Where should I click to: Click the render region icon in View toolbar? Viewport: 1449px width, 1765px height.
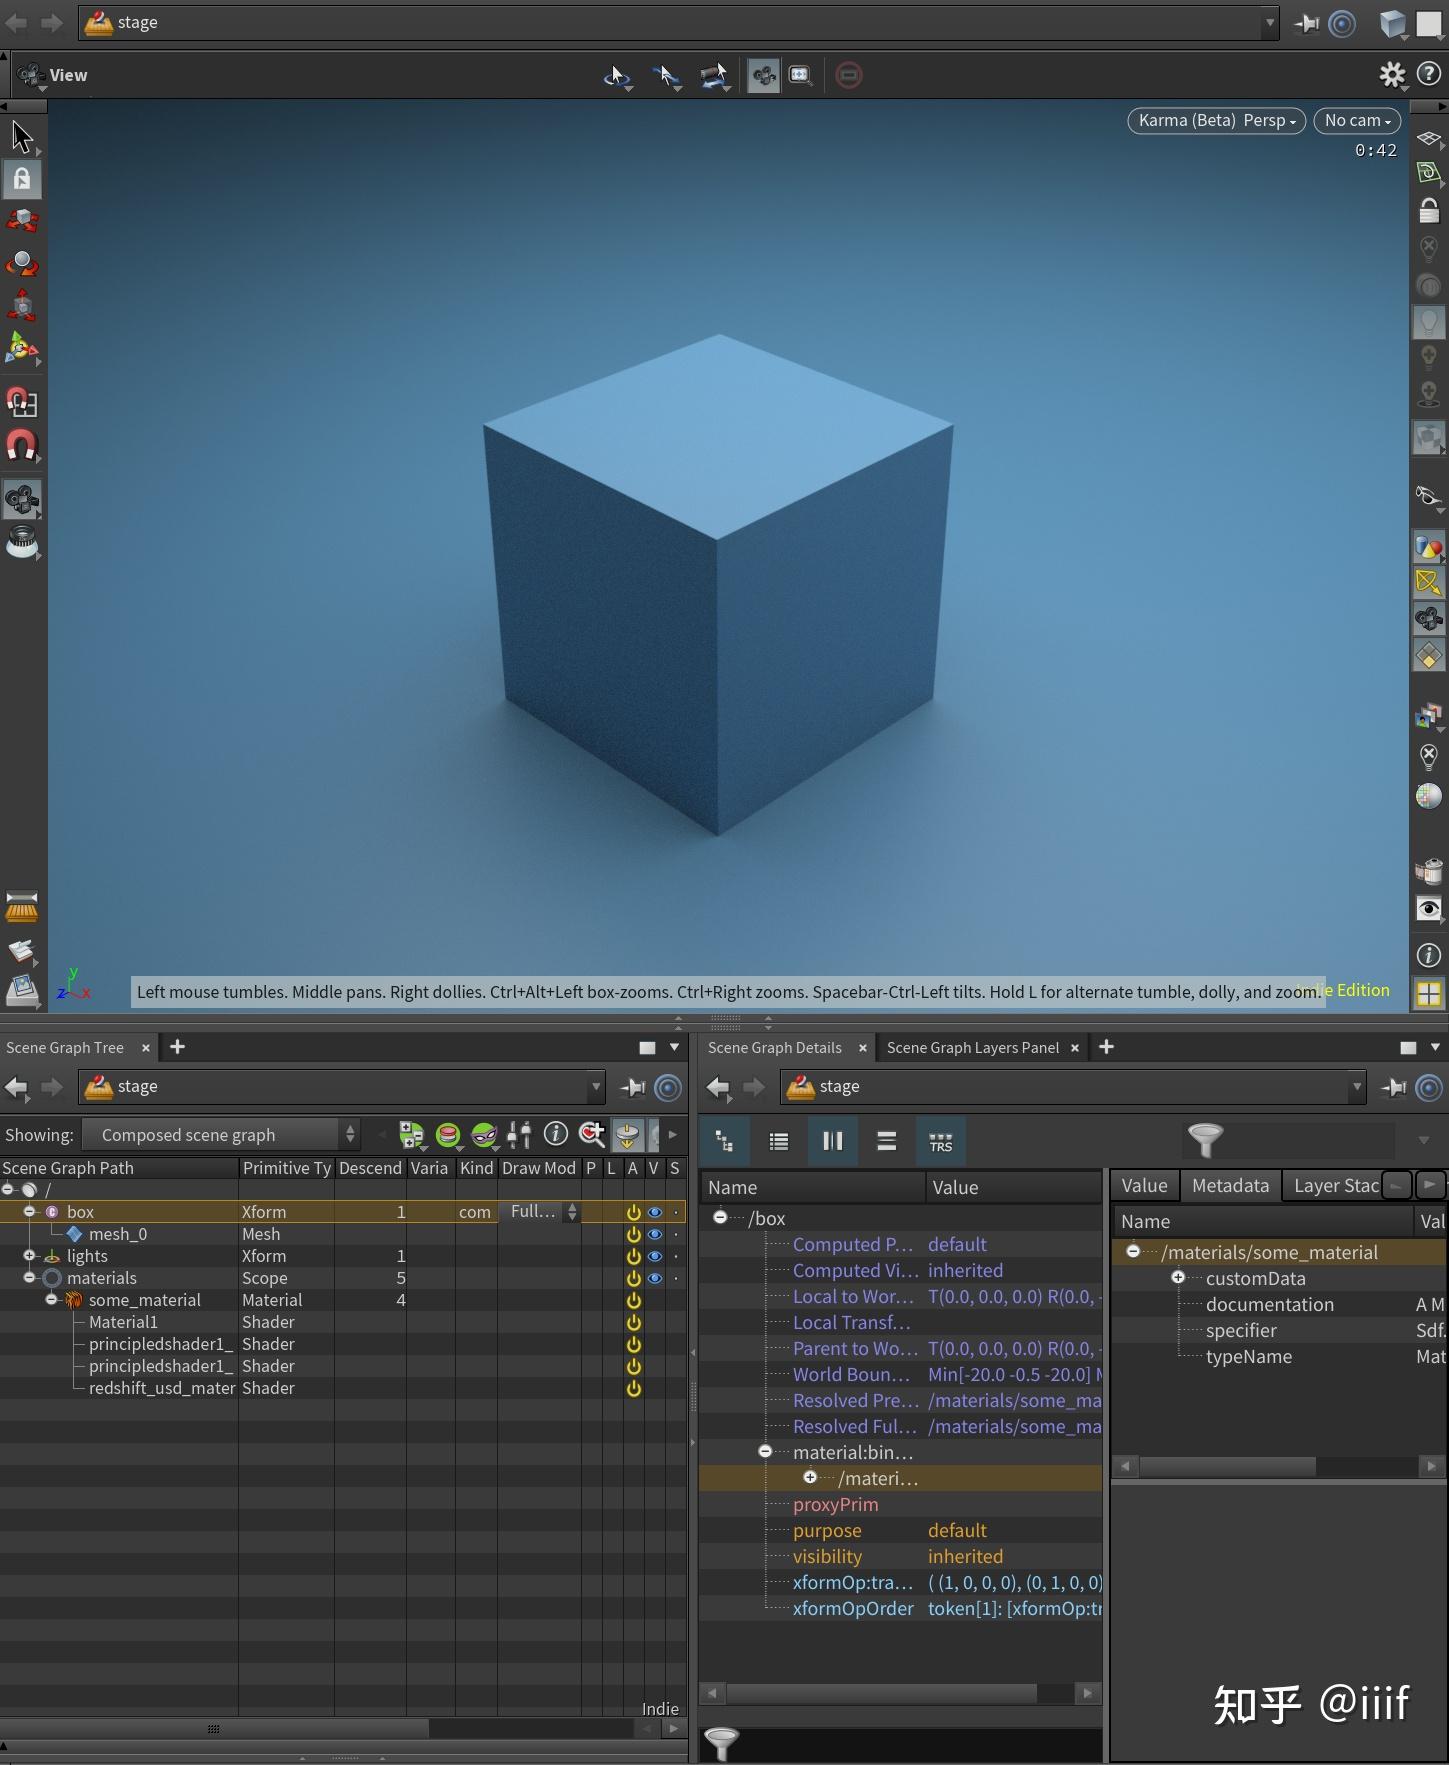(800, 75)
